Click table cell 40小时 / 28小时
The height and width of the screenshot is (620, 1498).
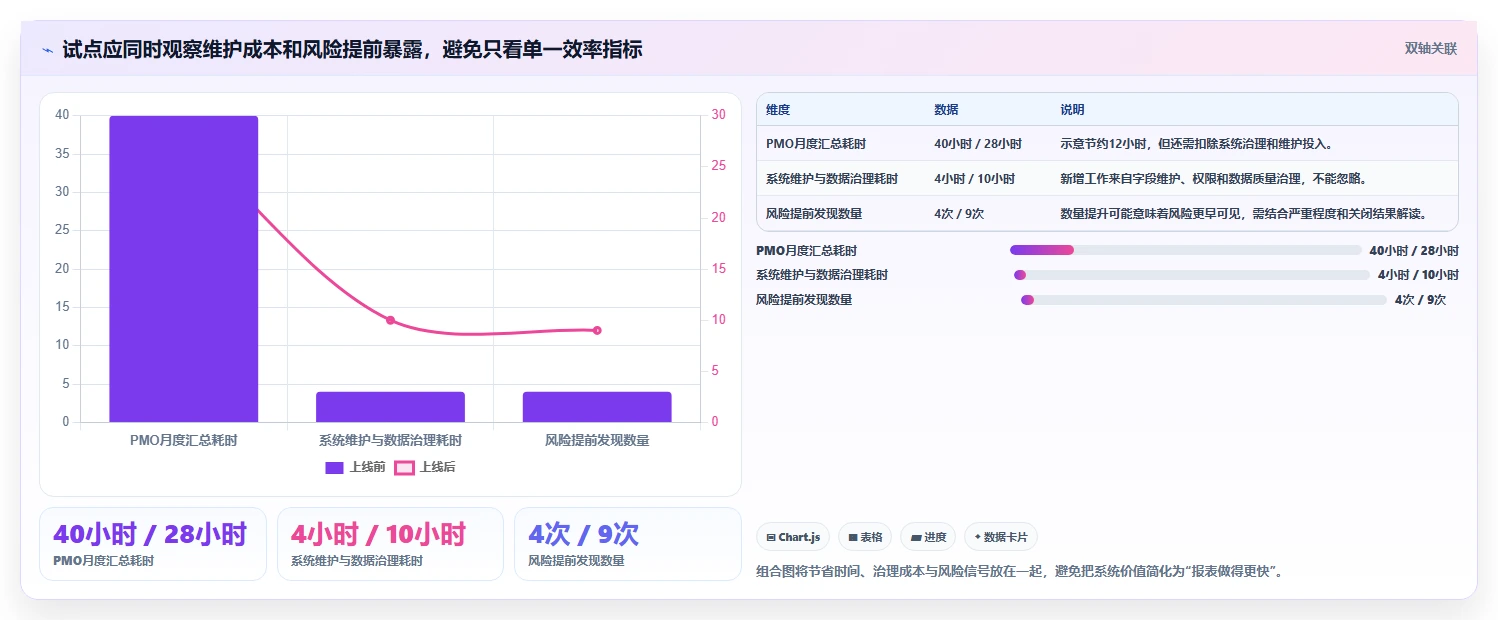tap(978, 144)
